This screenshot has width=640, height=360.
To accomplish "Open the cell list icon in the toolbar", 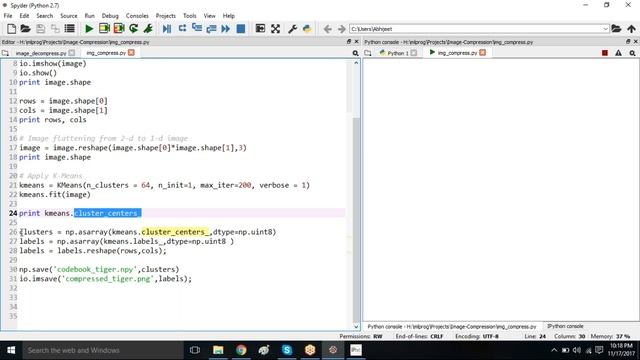I will (x=70, y=29).
